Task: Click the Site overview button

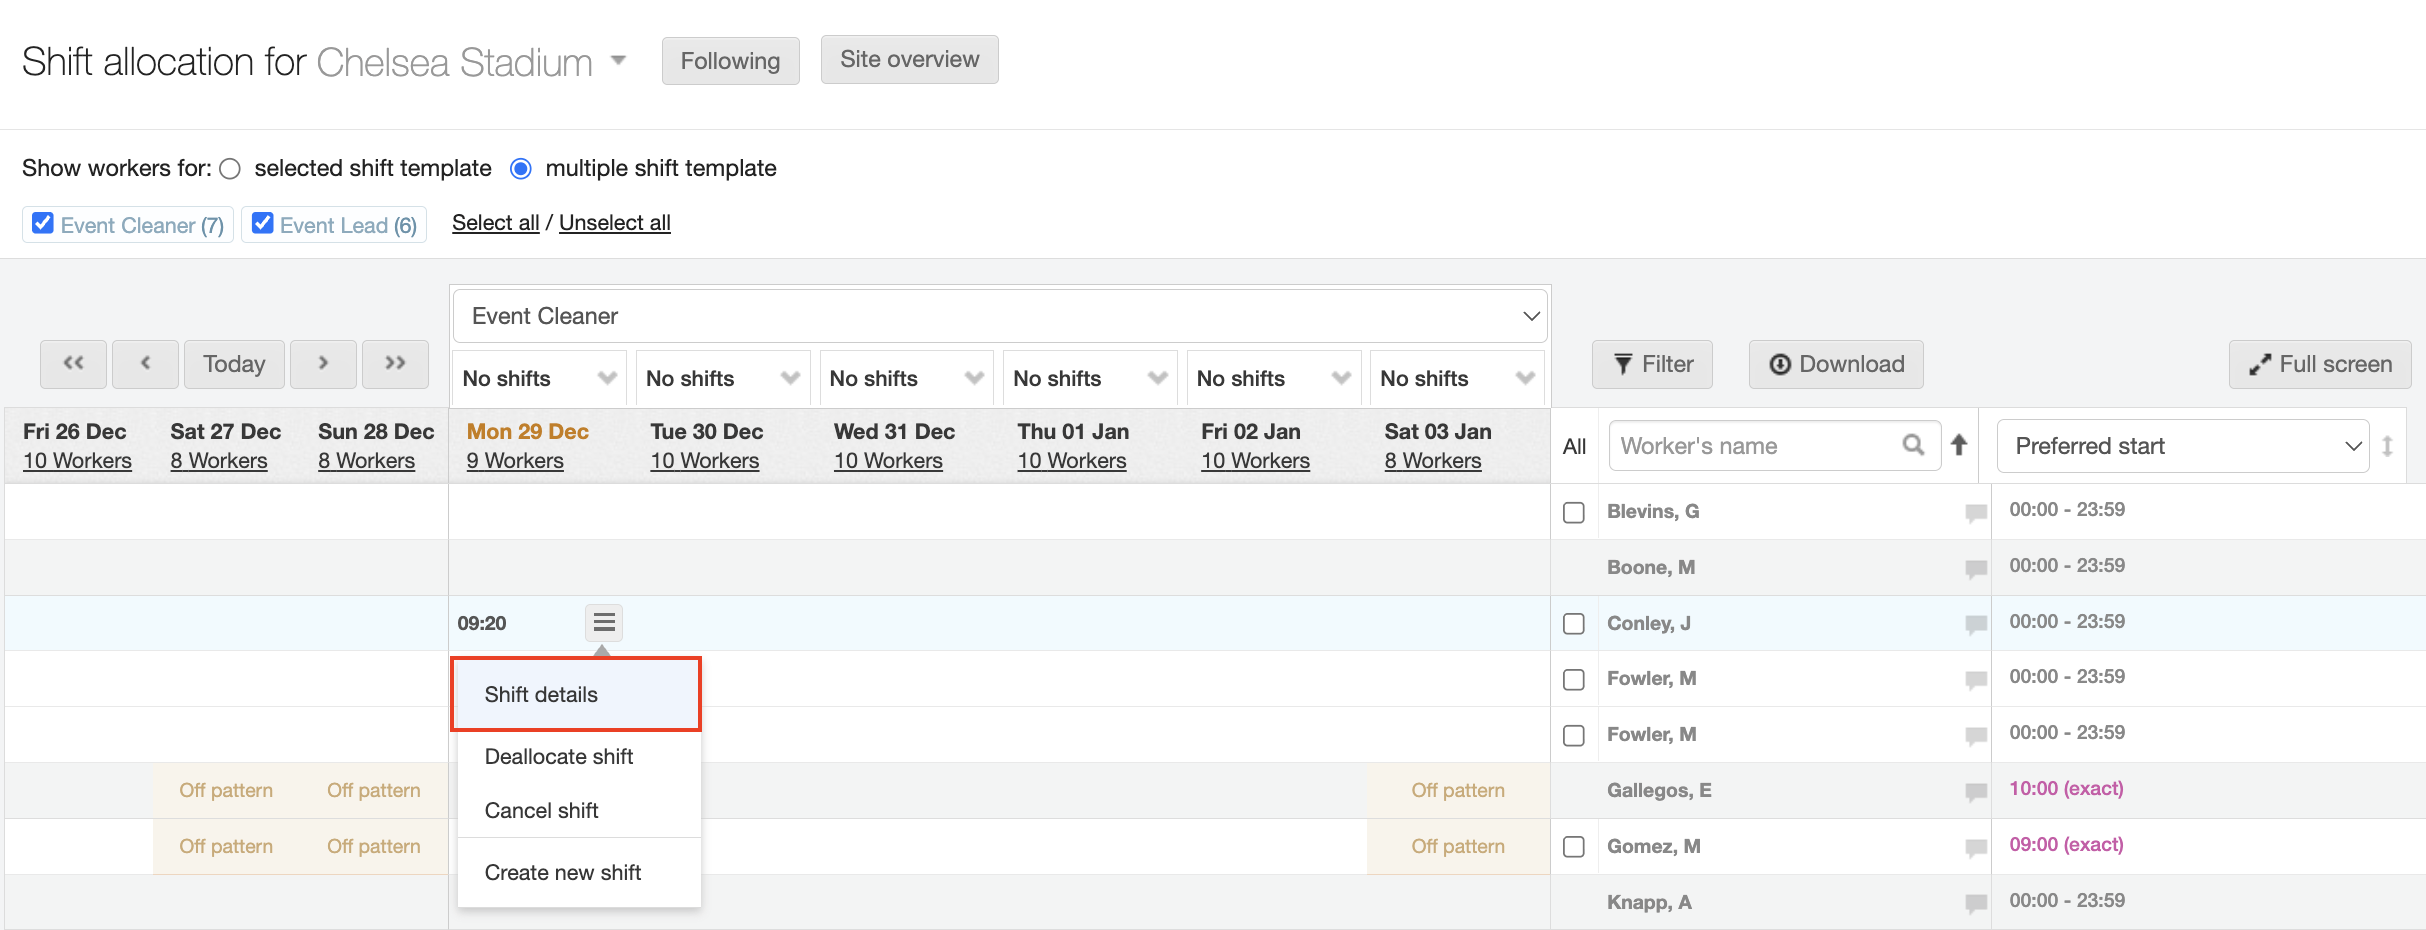Action: click(909, 60)
